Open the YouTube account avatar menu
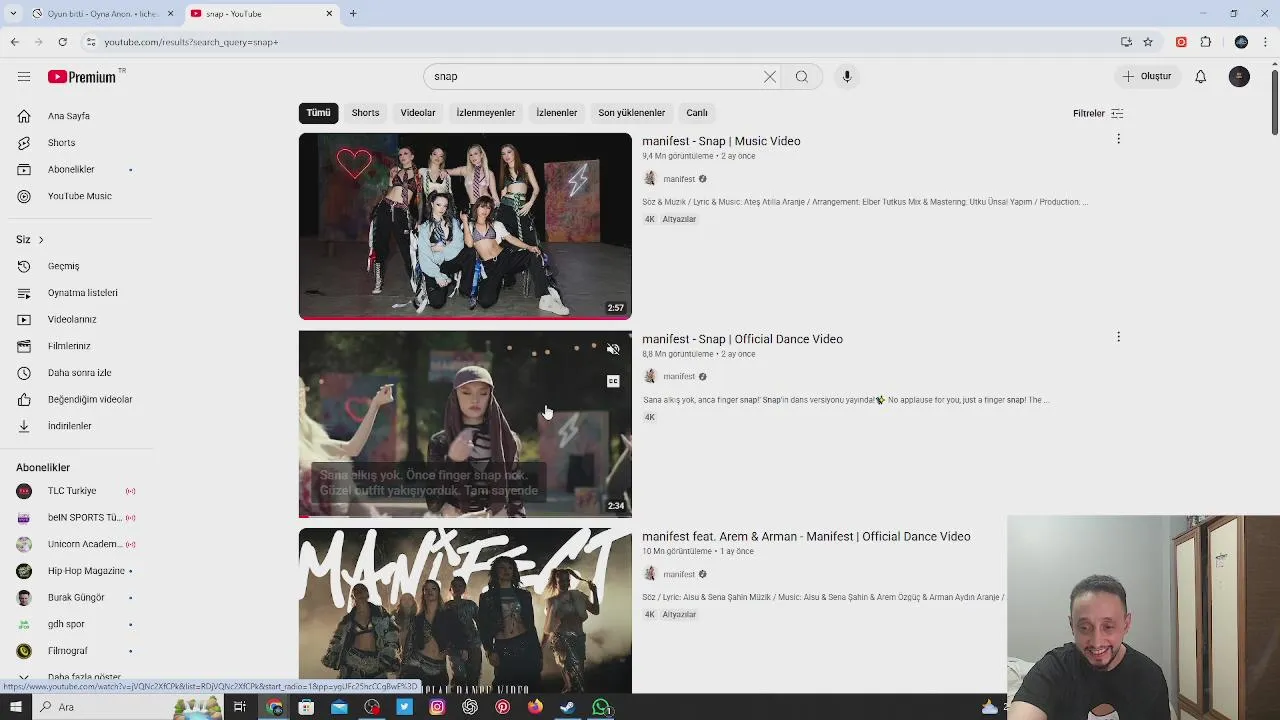Screen dimensions: 1280x720 [x=1239, y=77]
